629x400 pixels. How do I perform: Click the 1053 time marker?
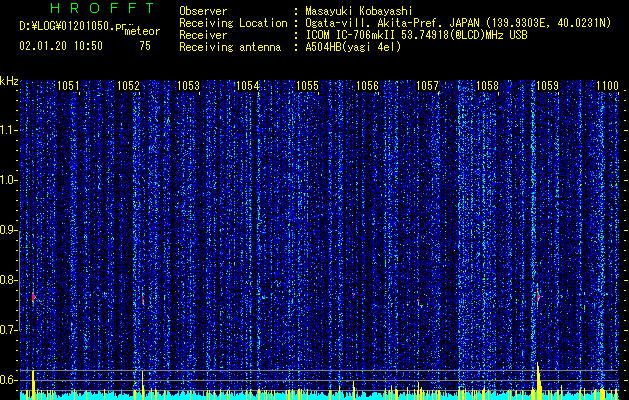coord(188,85)
